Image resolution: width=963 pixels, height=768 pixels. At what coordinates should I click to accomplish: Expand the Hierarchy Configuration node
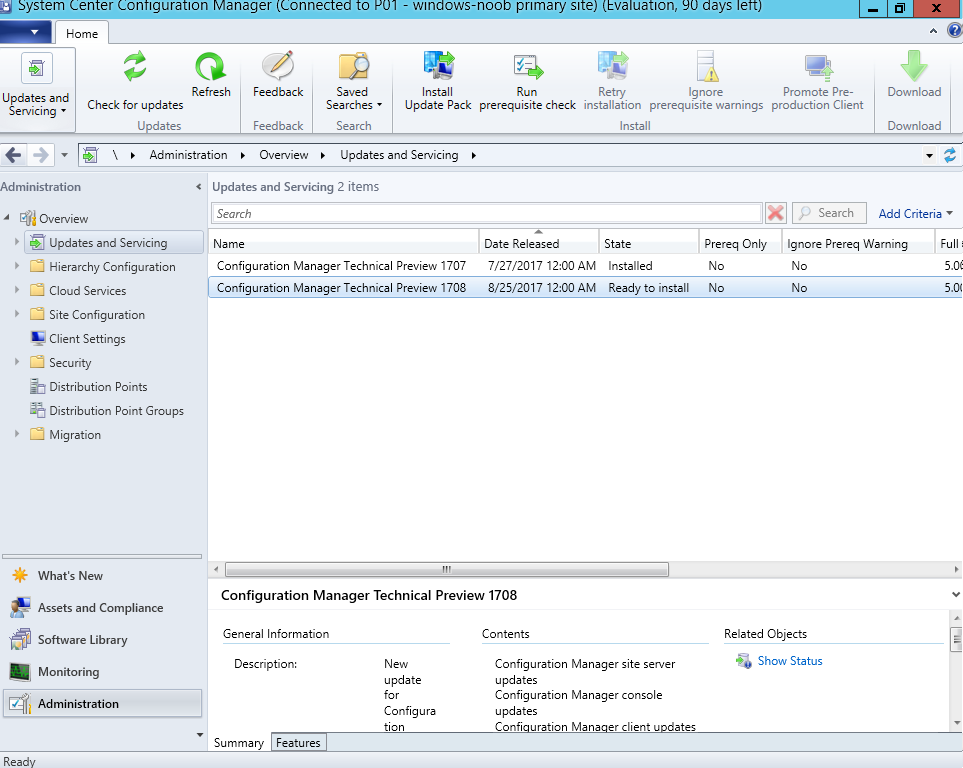coord(17,266)
